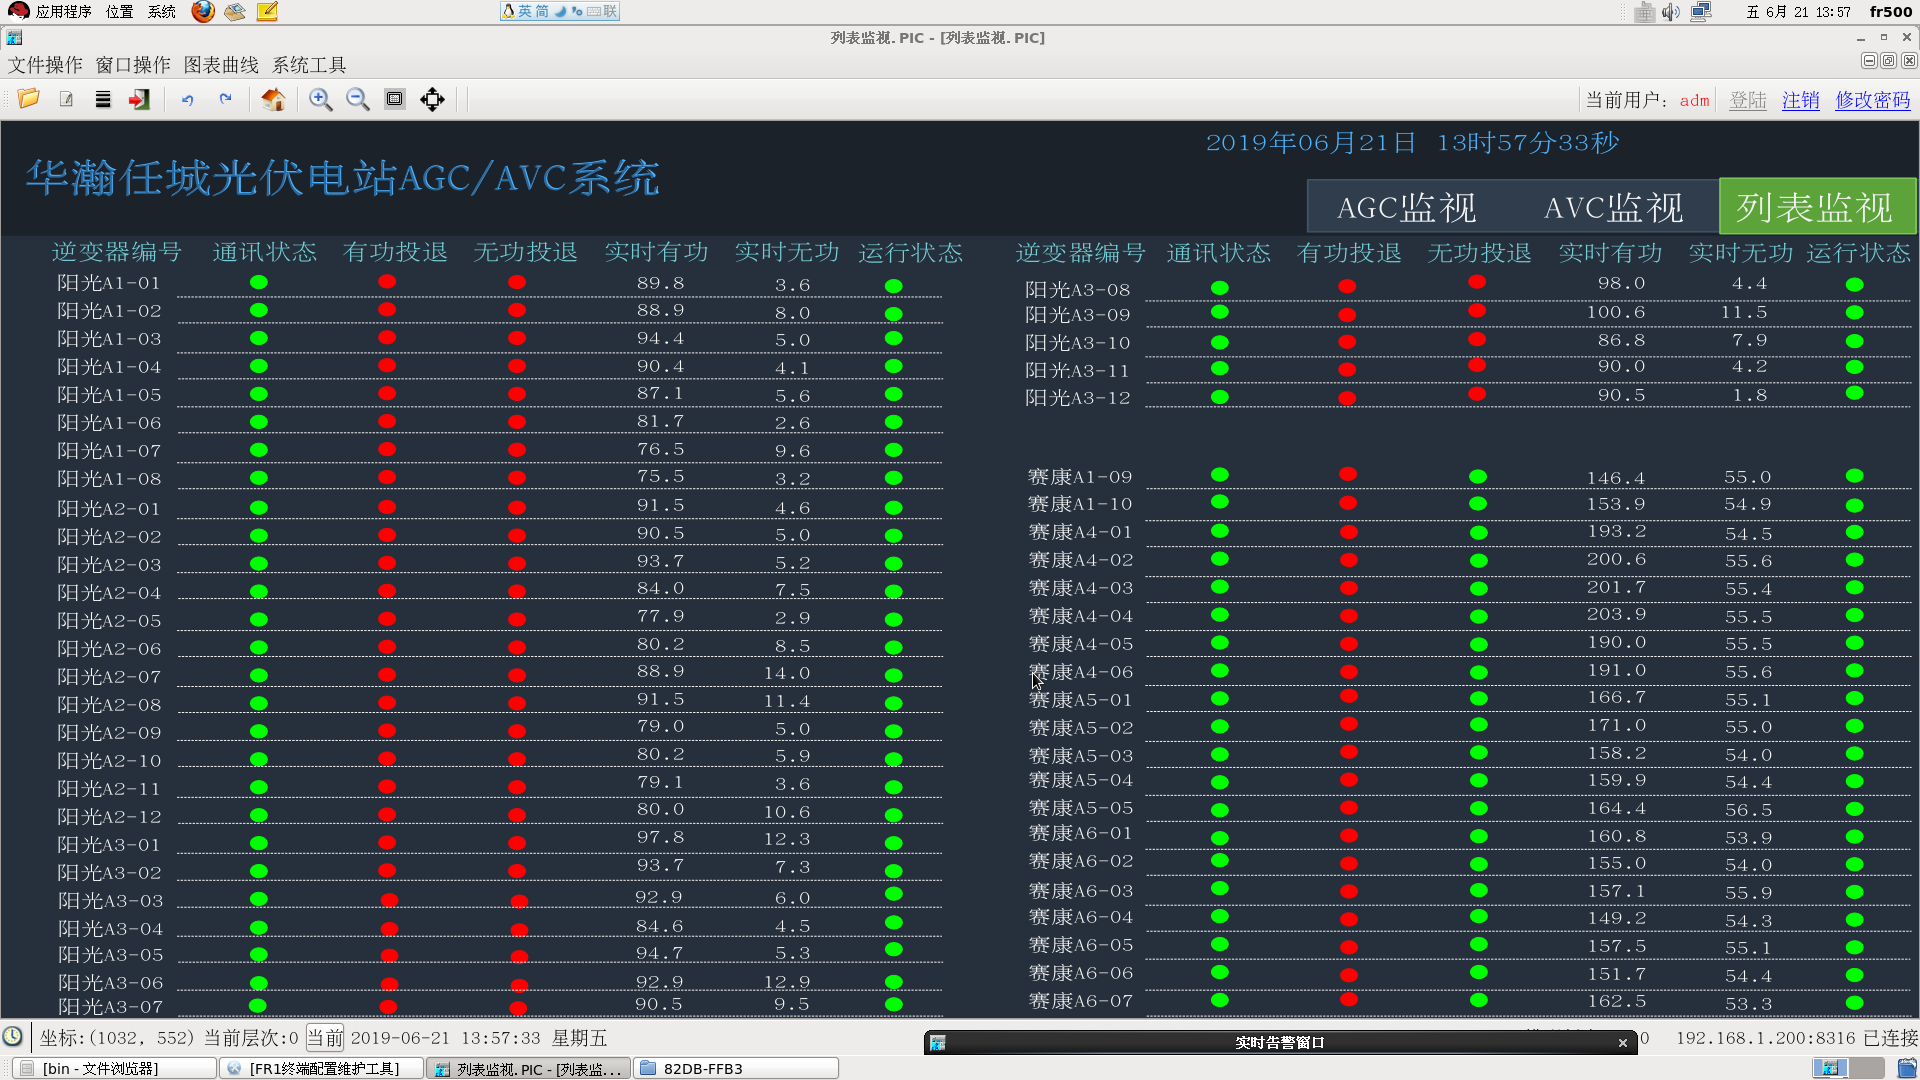
Task: Click the blue undo arrow icon
Action: [x=187, y=99]
